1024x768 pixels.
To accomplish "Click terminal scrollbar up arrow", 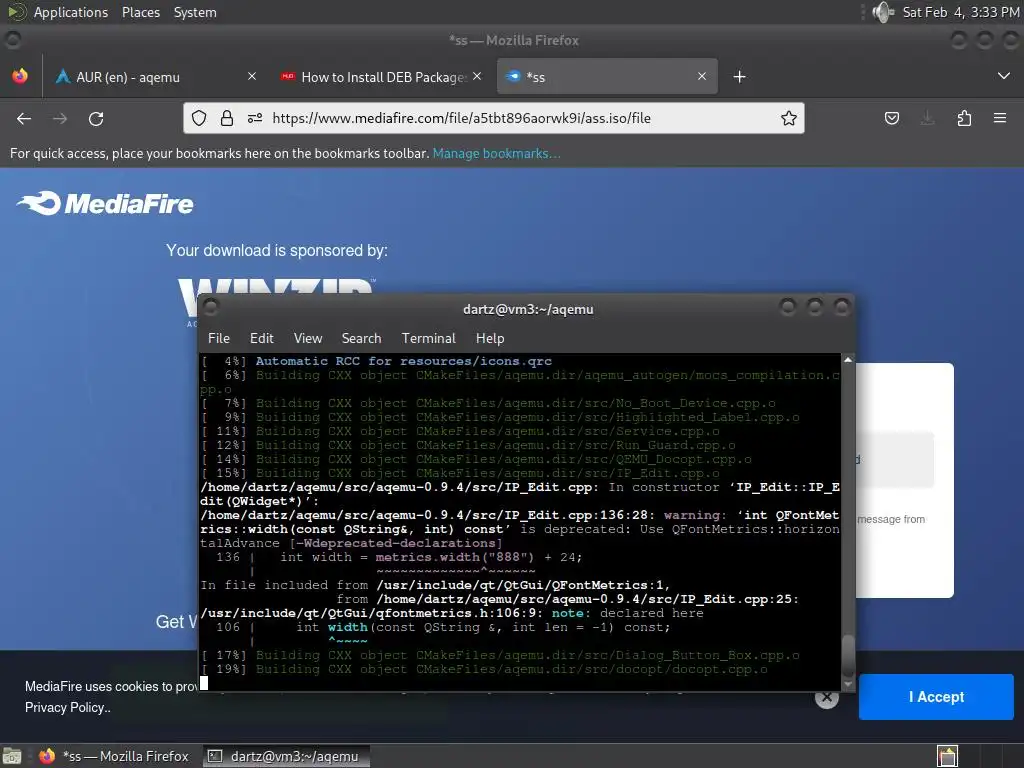I will (848, 360).
